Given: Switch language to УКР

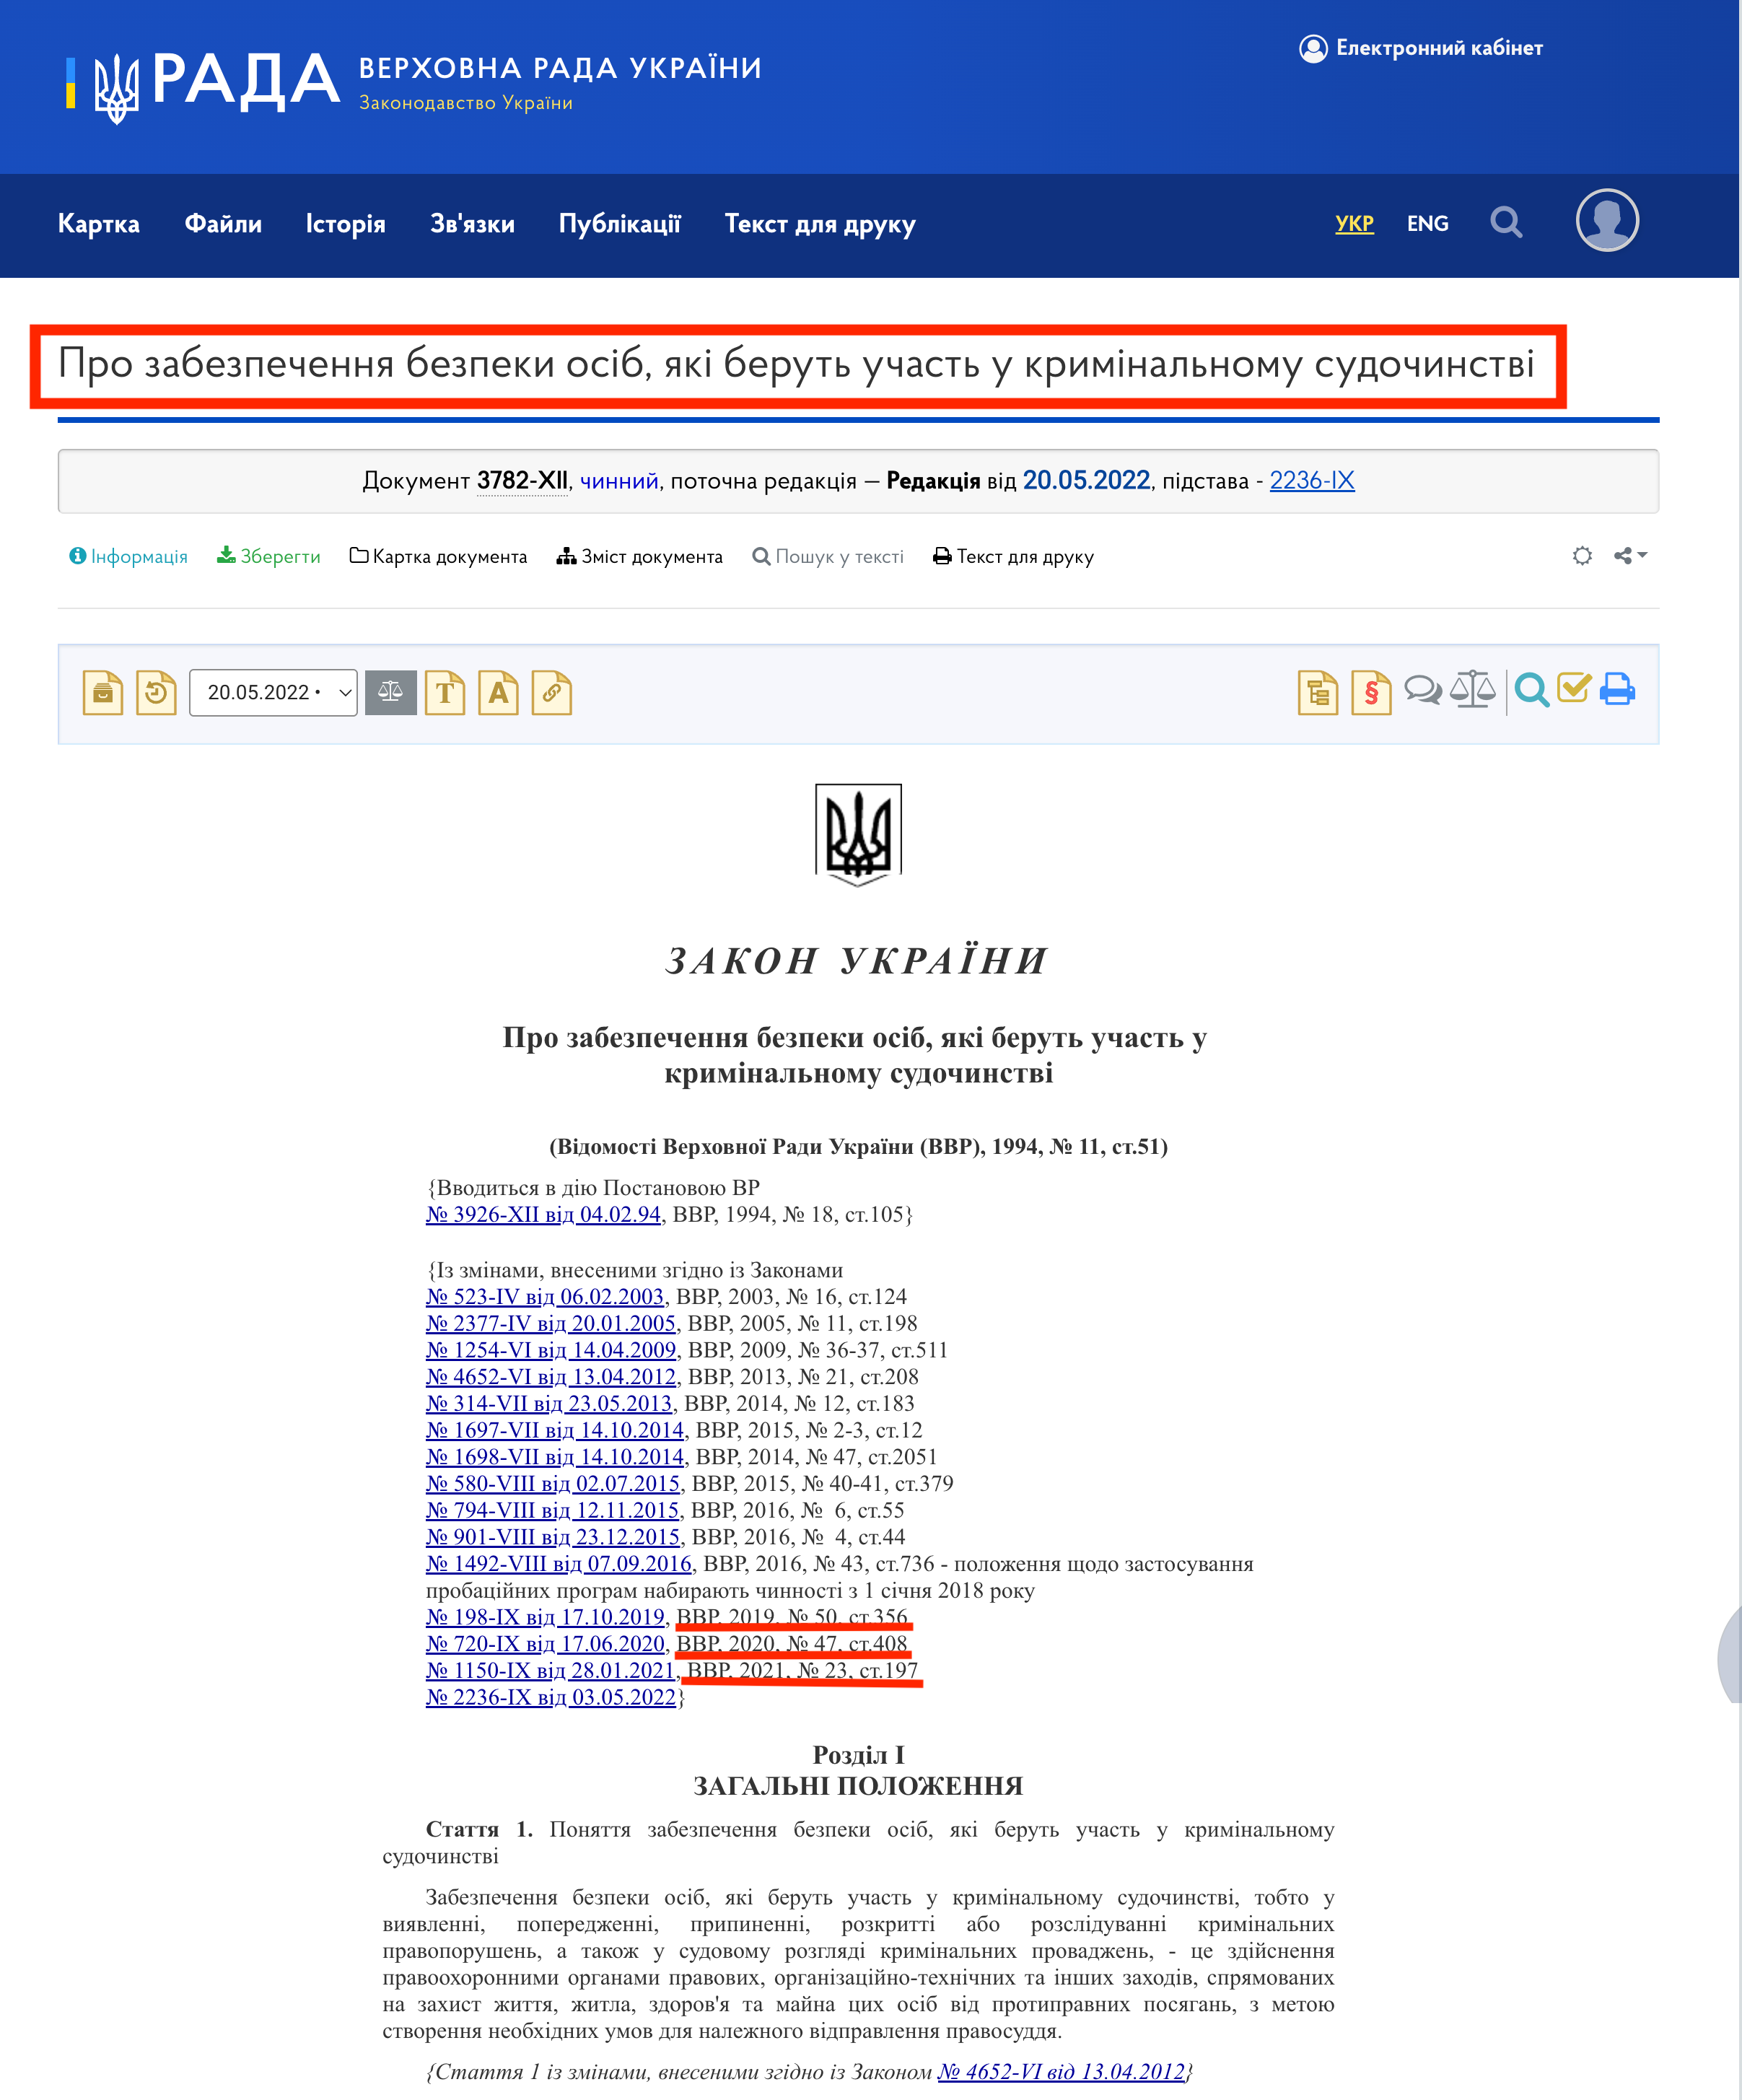Looking at the screenshot, I should coord(1354,223).
